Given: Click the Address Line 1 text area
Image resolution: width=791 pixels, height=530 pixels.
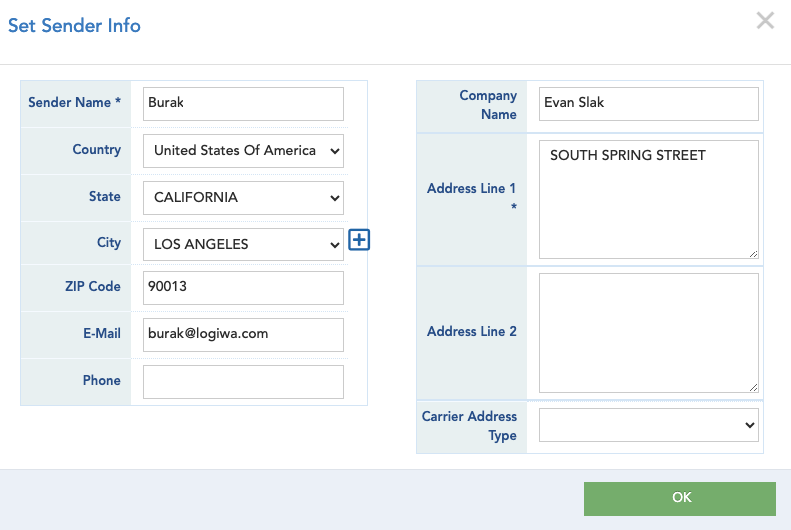Looking at the screenshot, I should tap(648, 199).
